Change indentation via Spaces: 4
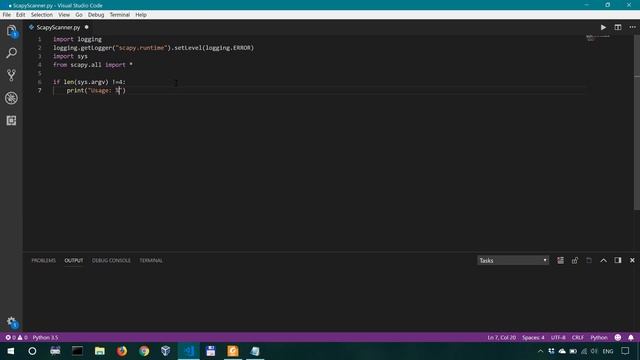 533,338
